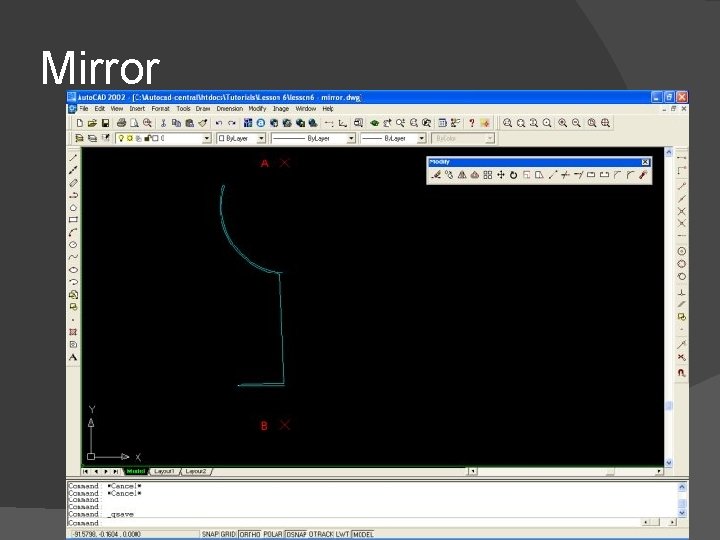Open the lineweight ByLayer dropdown

(421, 138)
